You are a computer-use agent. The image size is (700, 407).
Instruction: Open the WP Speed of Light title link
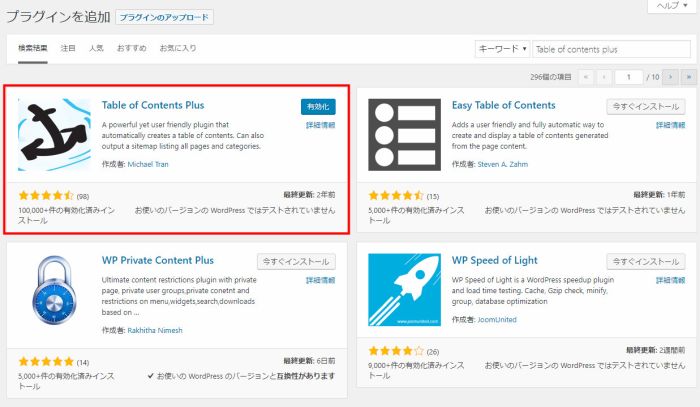tap(495, 260)
